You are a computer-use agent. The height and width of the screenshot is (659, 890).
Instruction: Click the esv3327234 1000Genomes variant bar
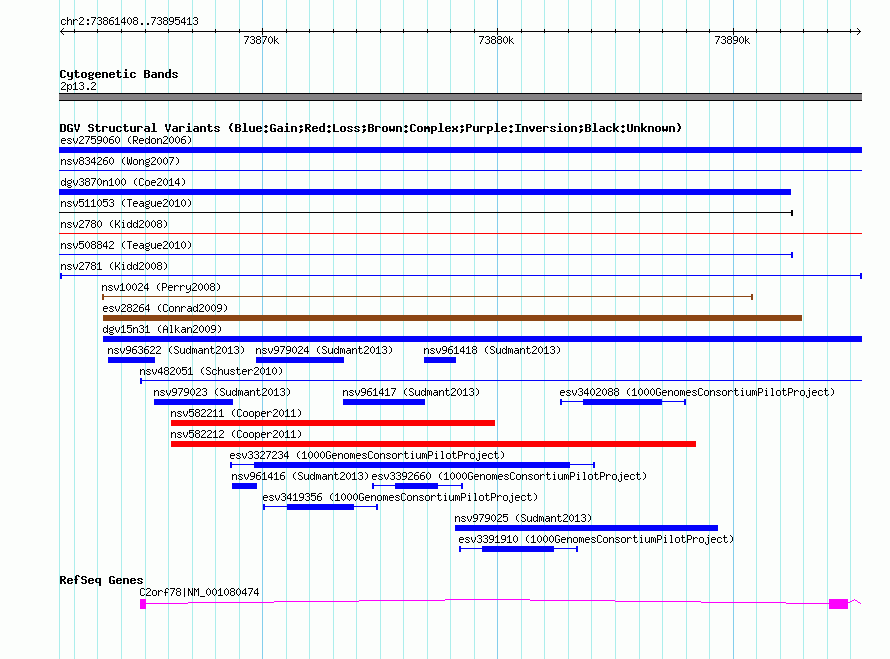click(412, 465)
